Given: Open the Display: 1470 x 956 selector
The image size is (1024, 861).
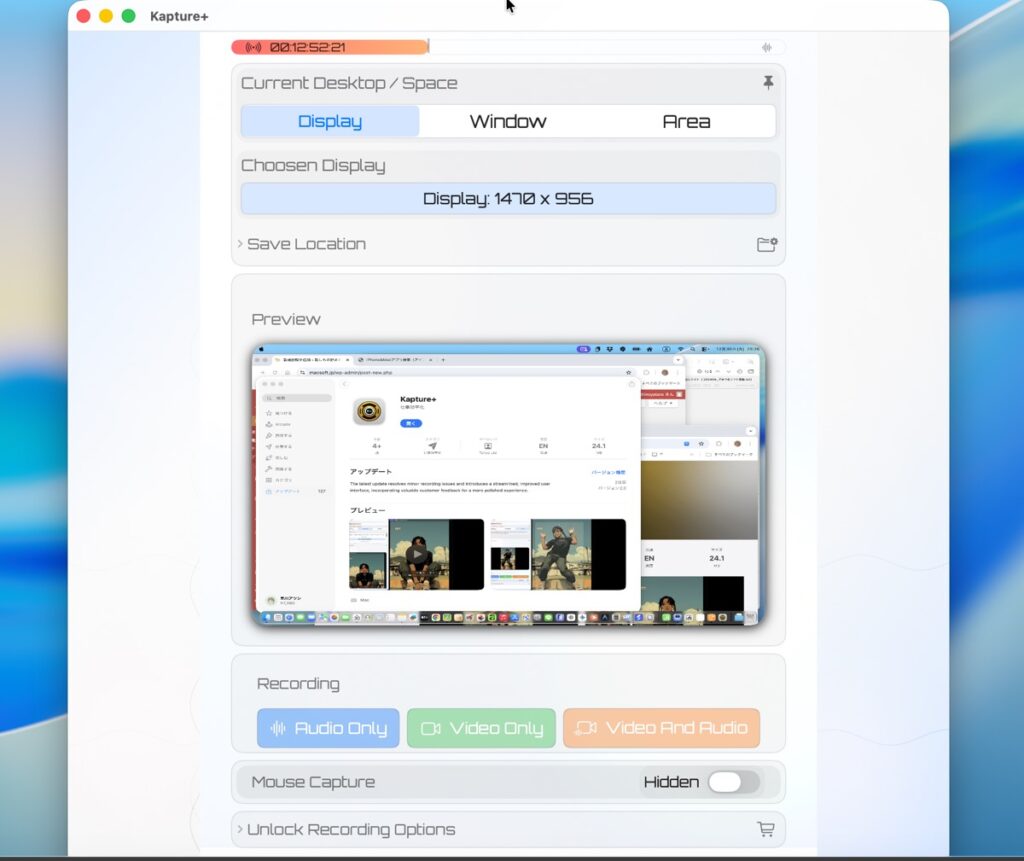Looking at the screenshot, I should [508, 198].
